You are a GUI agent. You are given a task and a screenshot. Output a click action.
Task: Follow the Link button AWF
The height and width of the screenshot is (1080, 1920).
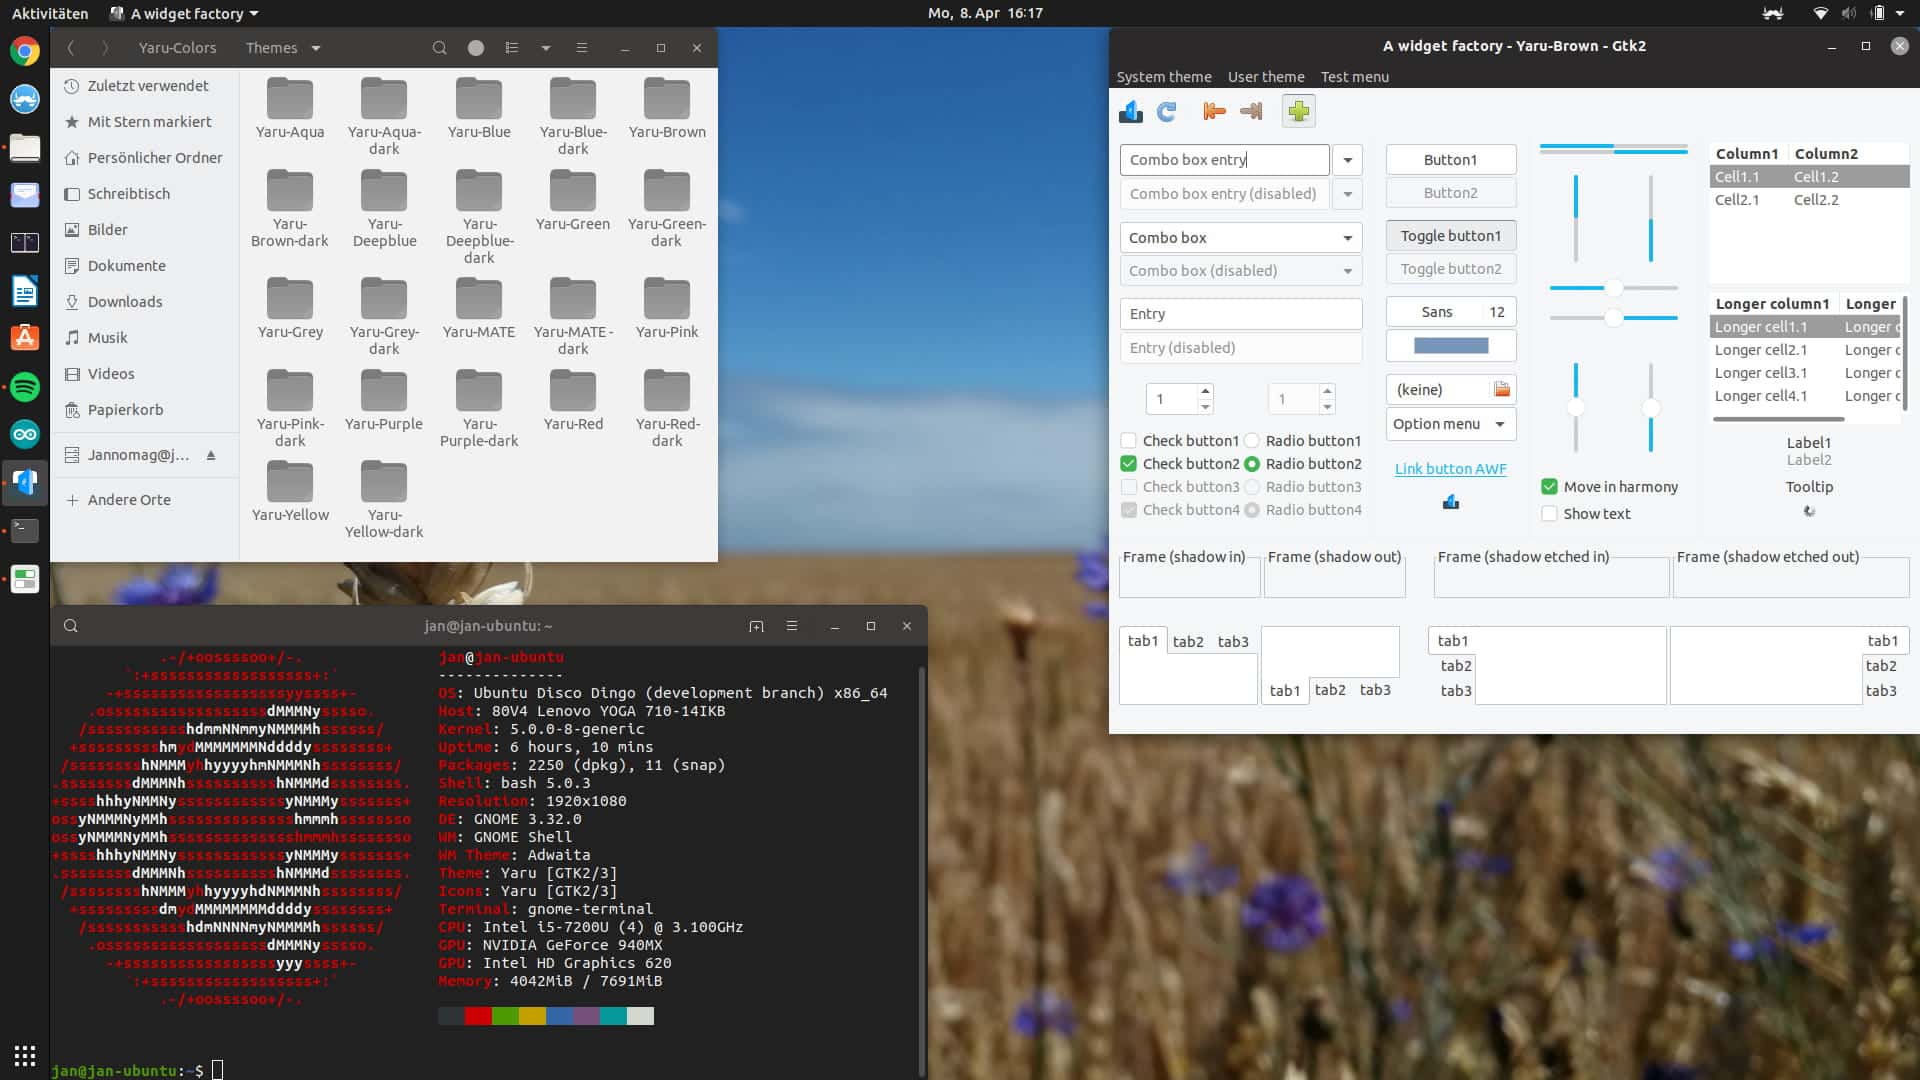pyautogui.click(x=1450, y=469)
